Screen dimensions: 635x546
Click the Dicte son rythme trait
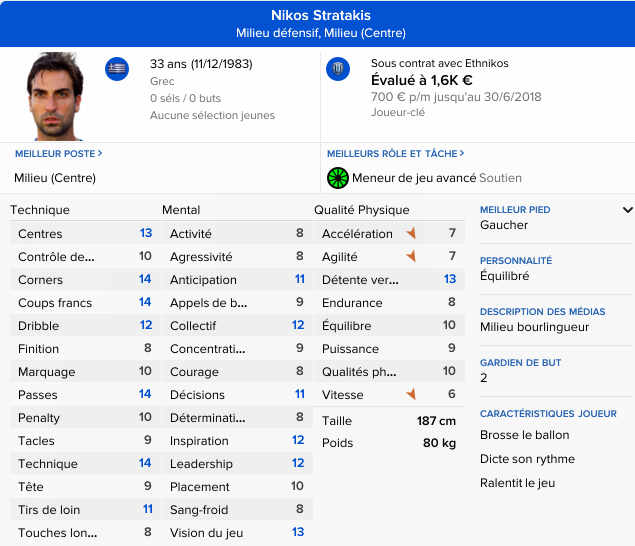(527, 459)
